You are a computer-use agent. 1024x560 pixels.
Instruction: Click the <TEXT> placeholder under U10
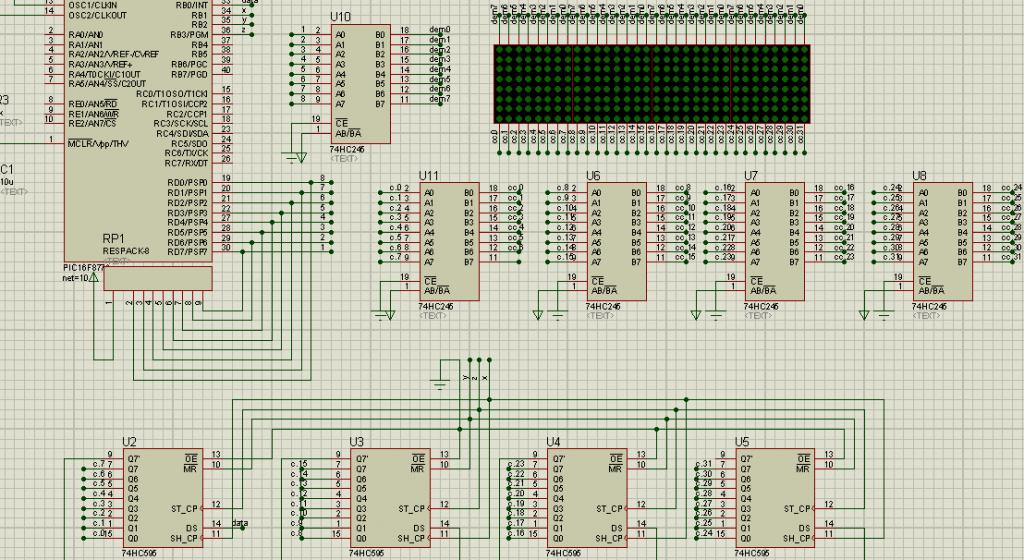point(344,159)
